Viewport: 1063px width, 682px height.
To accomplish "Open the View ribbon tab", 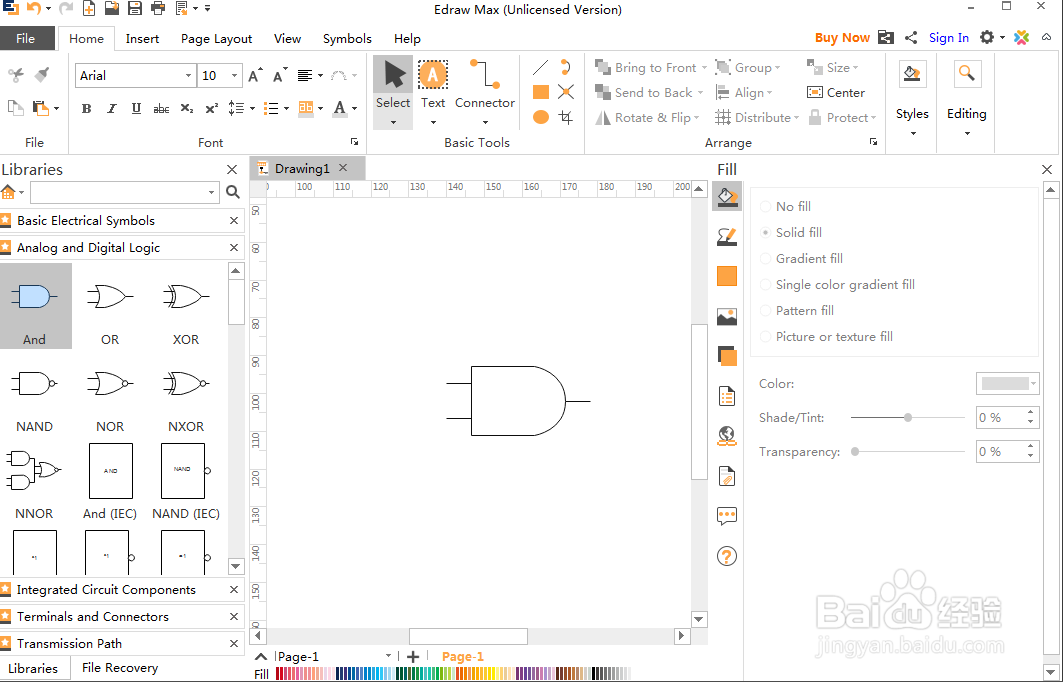I will pos(287,39).
